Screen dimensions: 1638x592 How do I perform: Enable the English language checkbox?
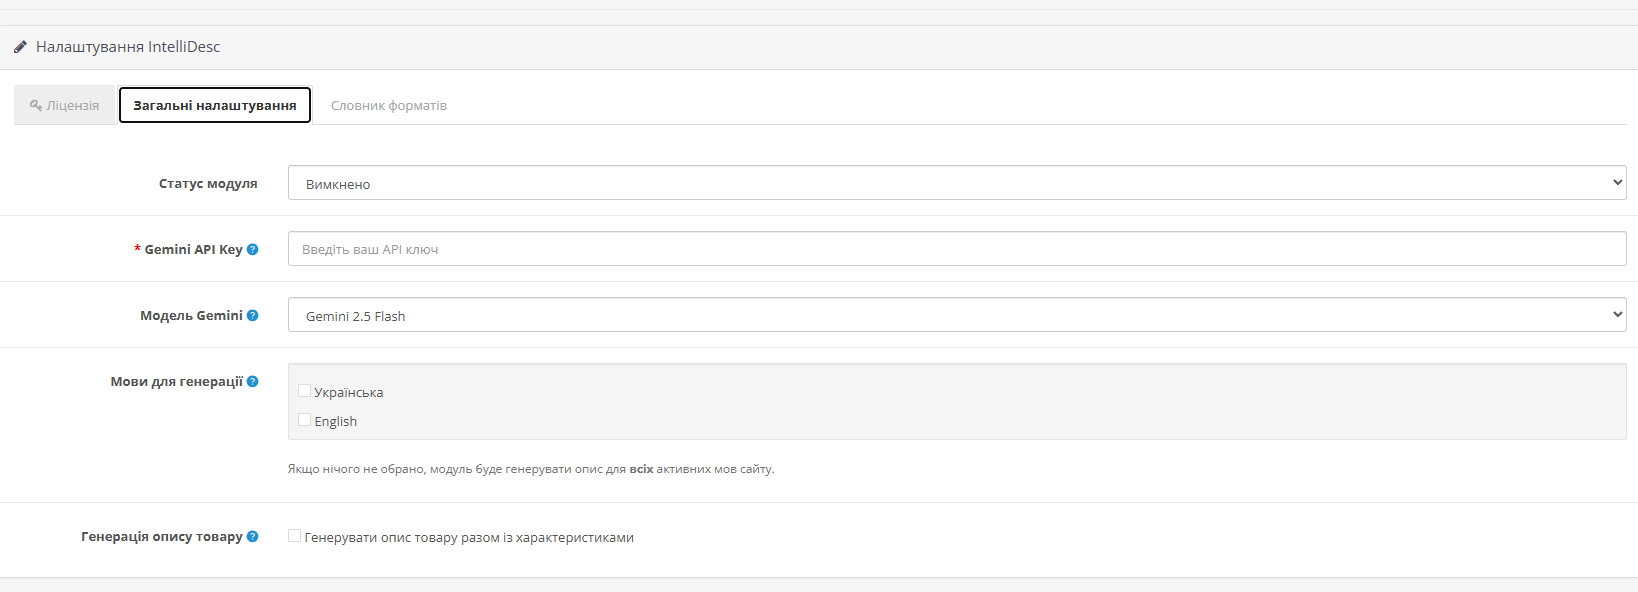tap(305, 420)
